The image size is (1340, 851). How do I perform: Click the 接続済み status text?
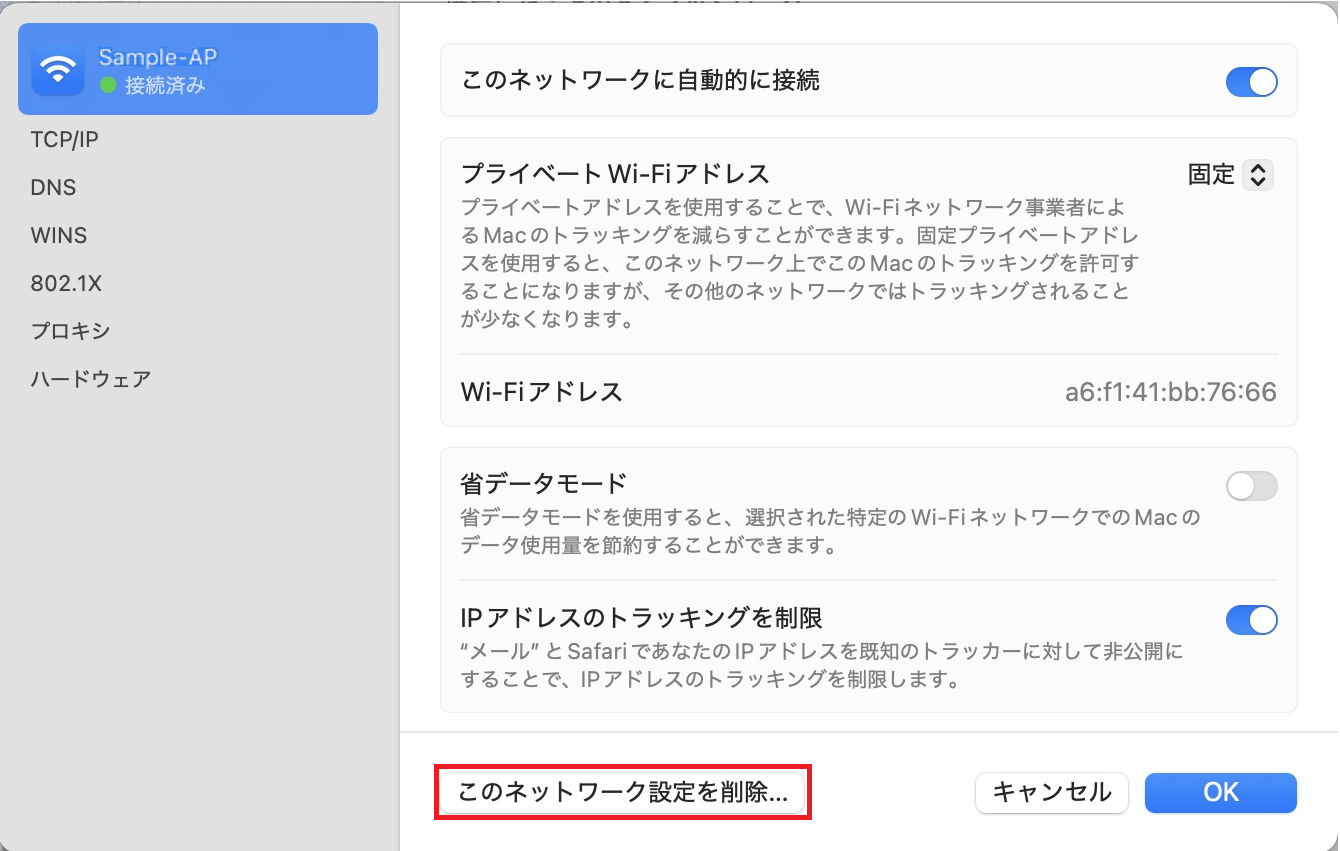point(165,86)
